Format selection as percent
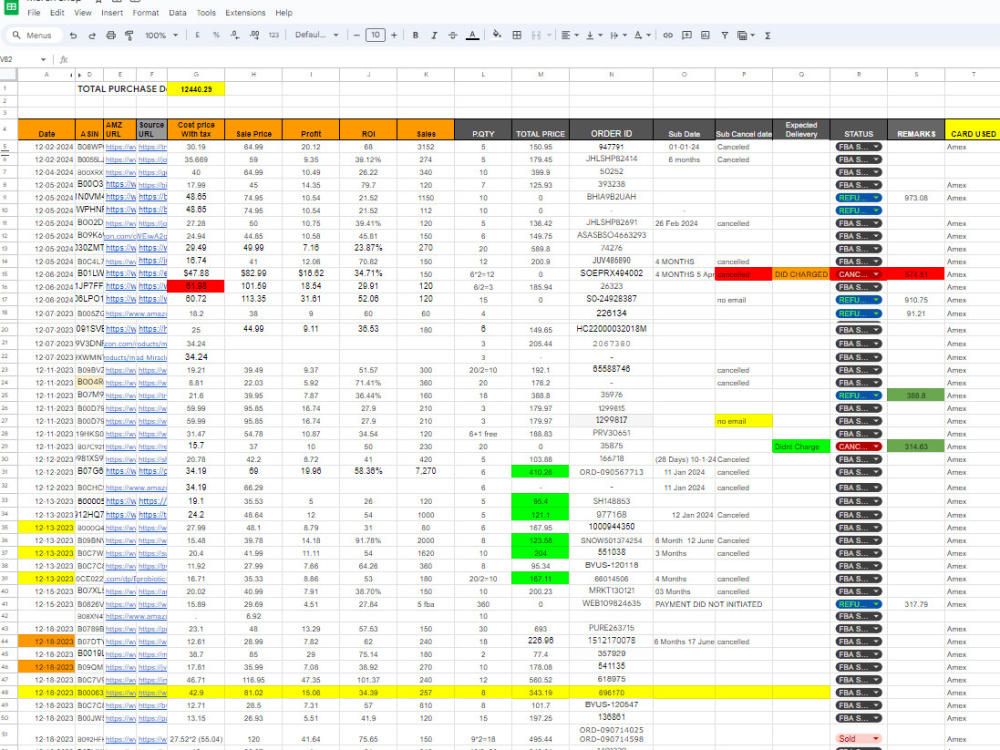 pos(216,36)
